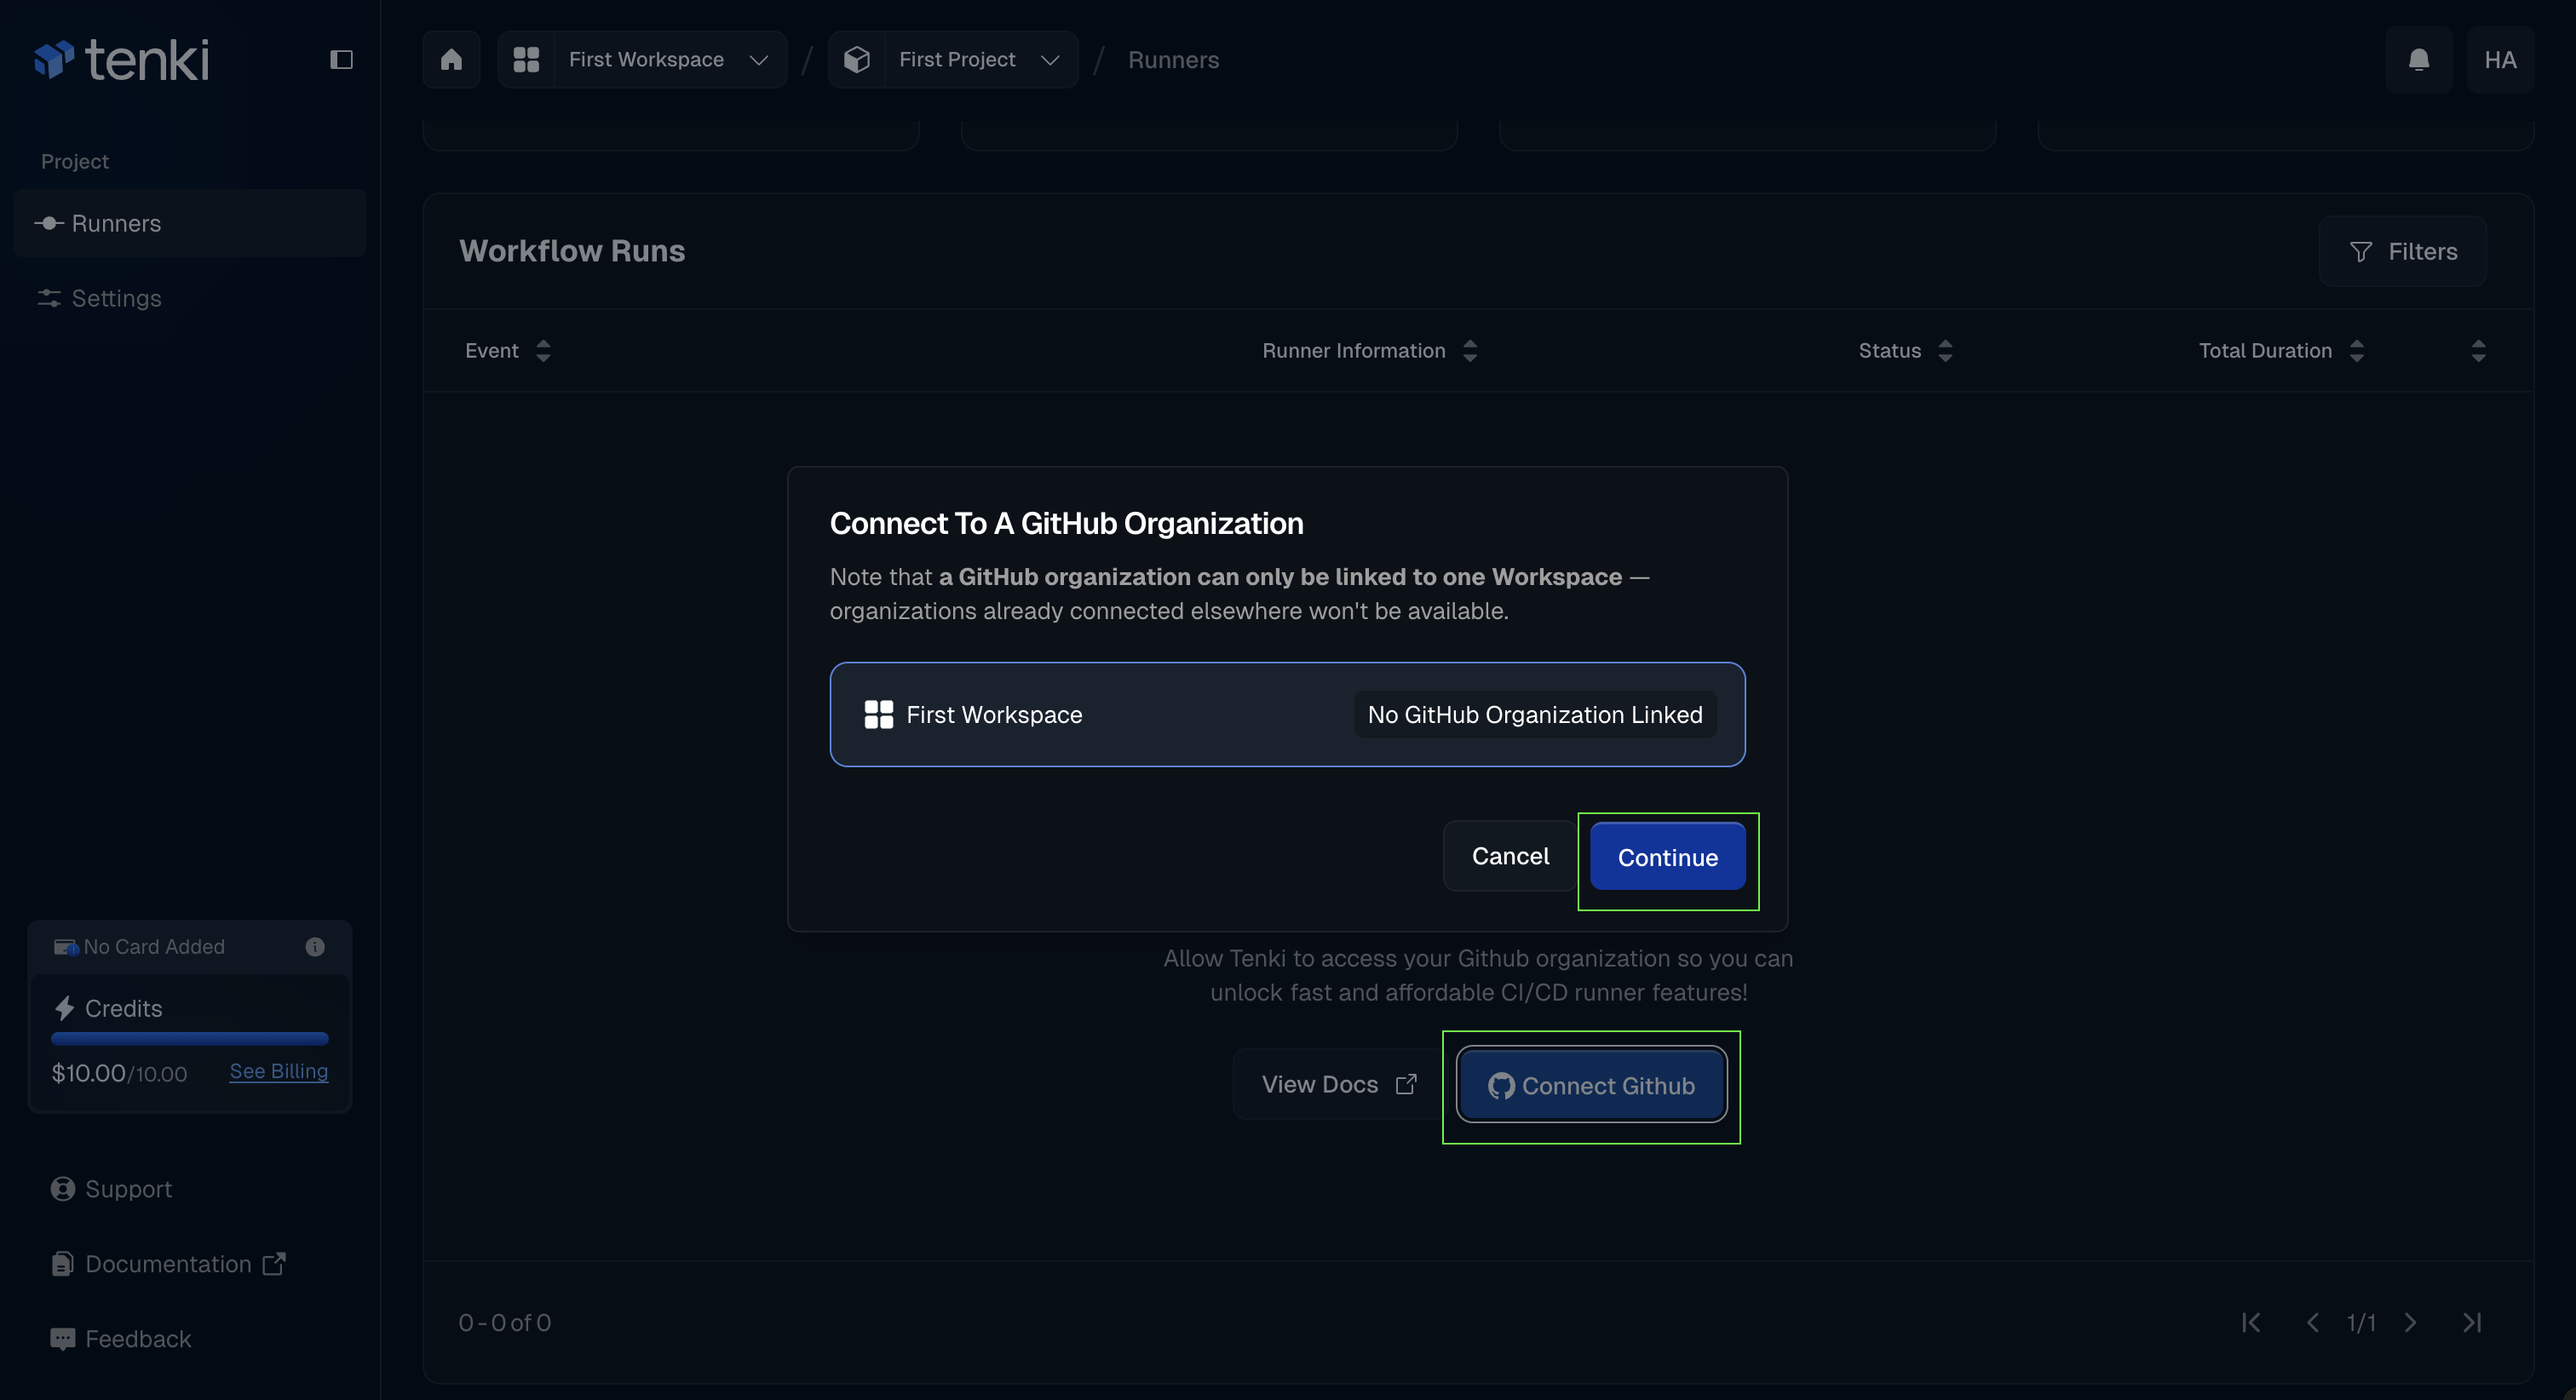Viewport: 2576px width, 1400px height.
Task: Open Support from the sidebar
Action: point(112,1188)
